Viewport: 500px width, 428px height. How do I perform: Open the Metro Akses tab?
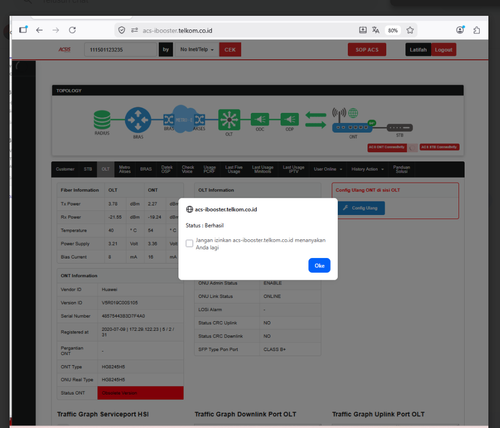coord(125,169)
